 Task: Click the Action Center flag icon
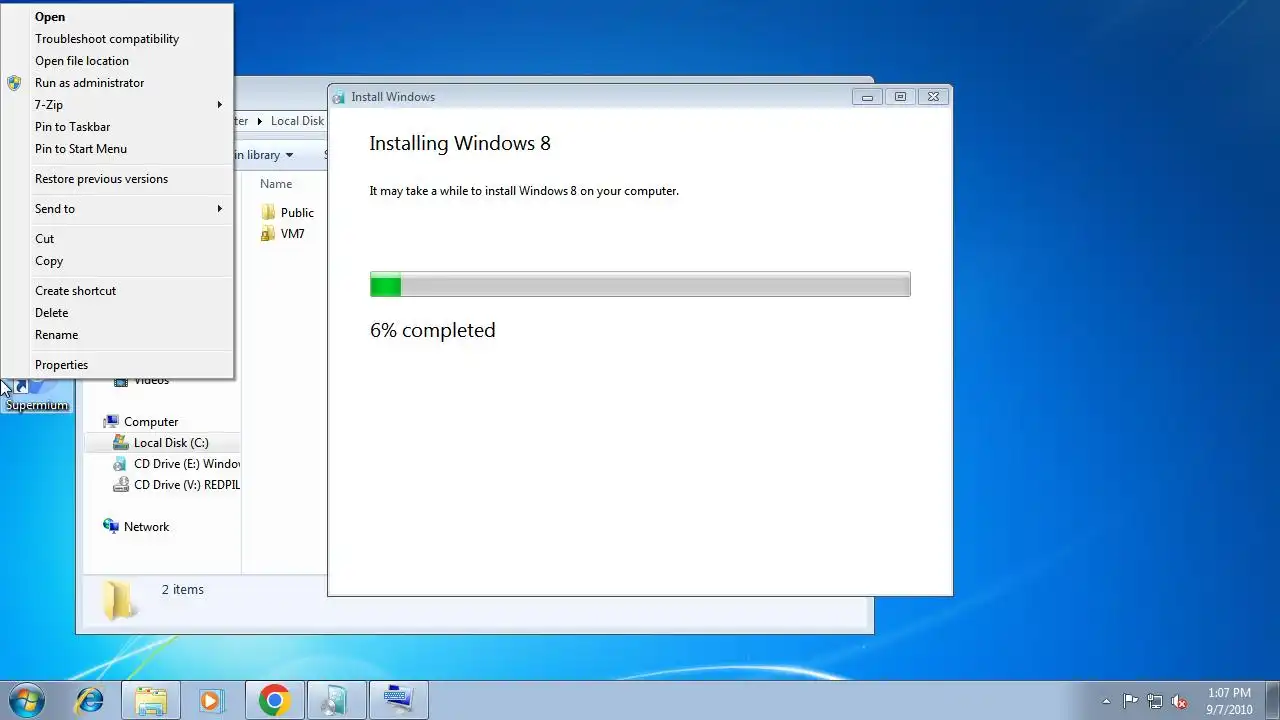tap(1131, 701)
